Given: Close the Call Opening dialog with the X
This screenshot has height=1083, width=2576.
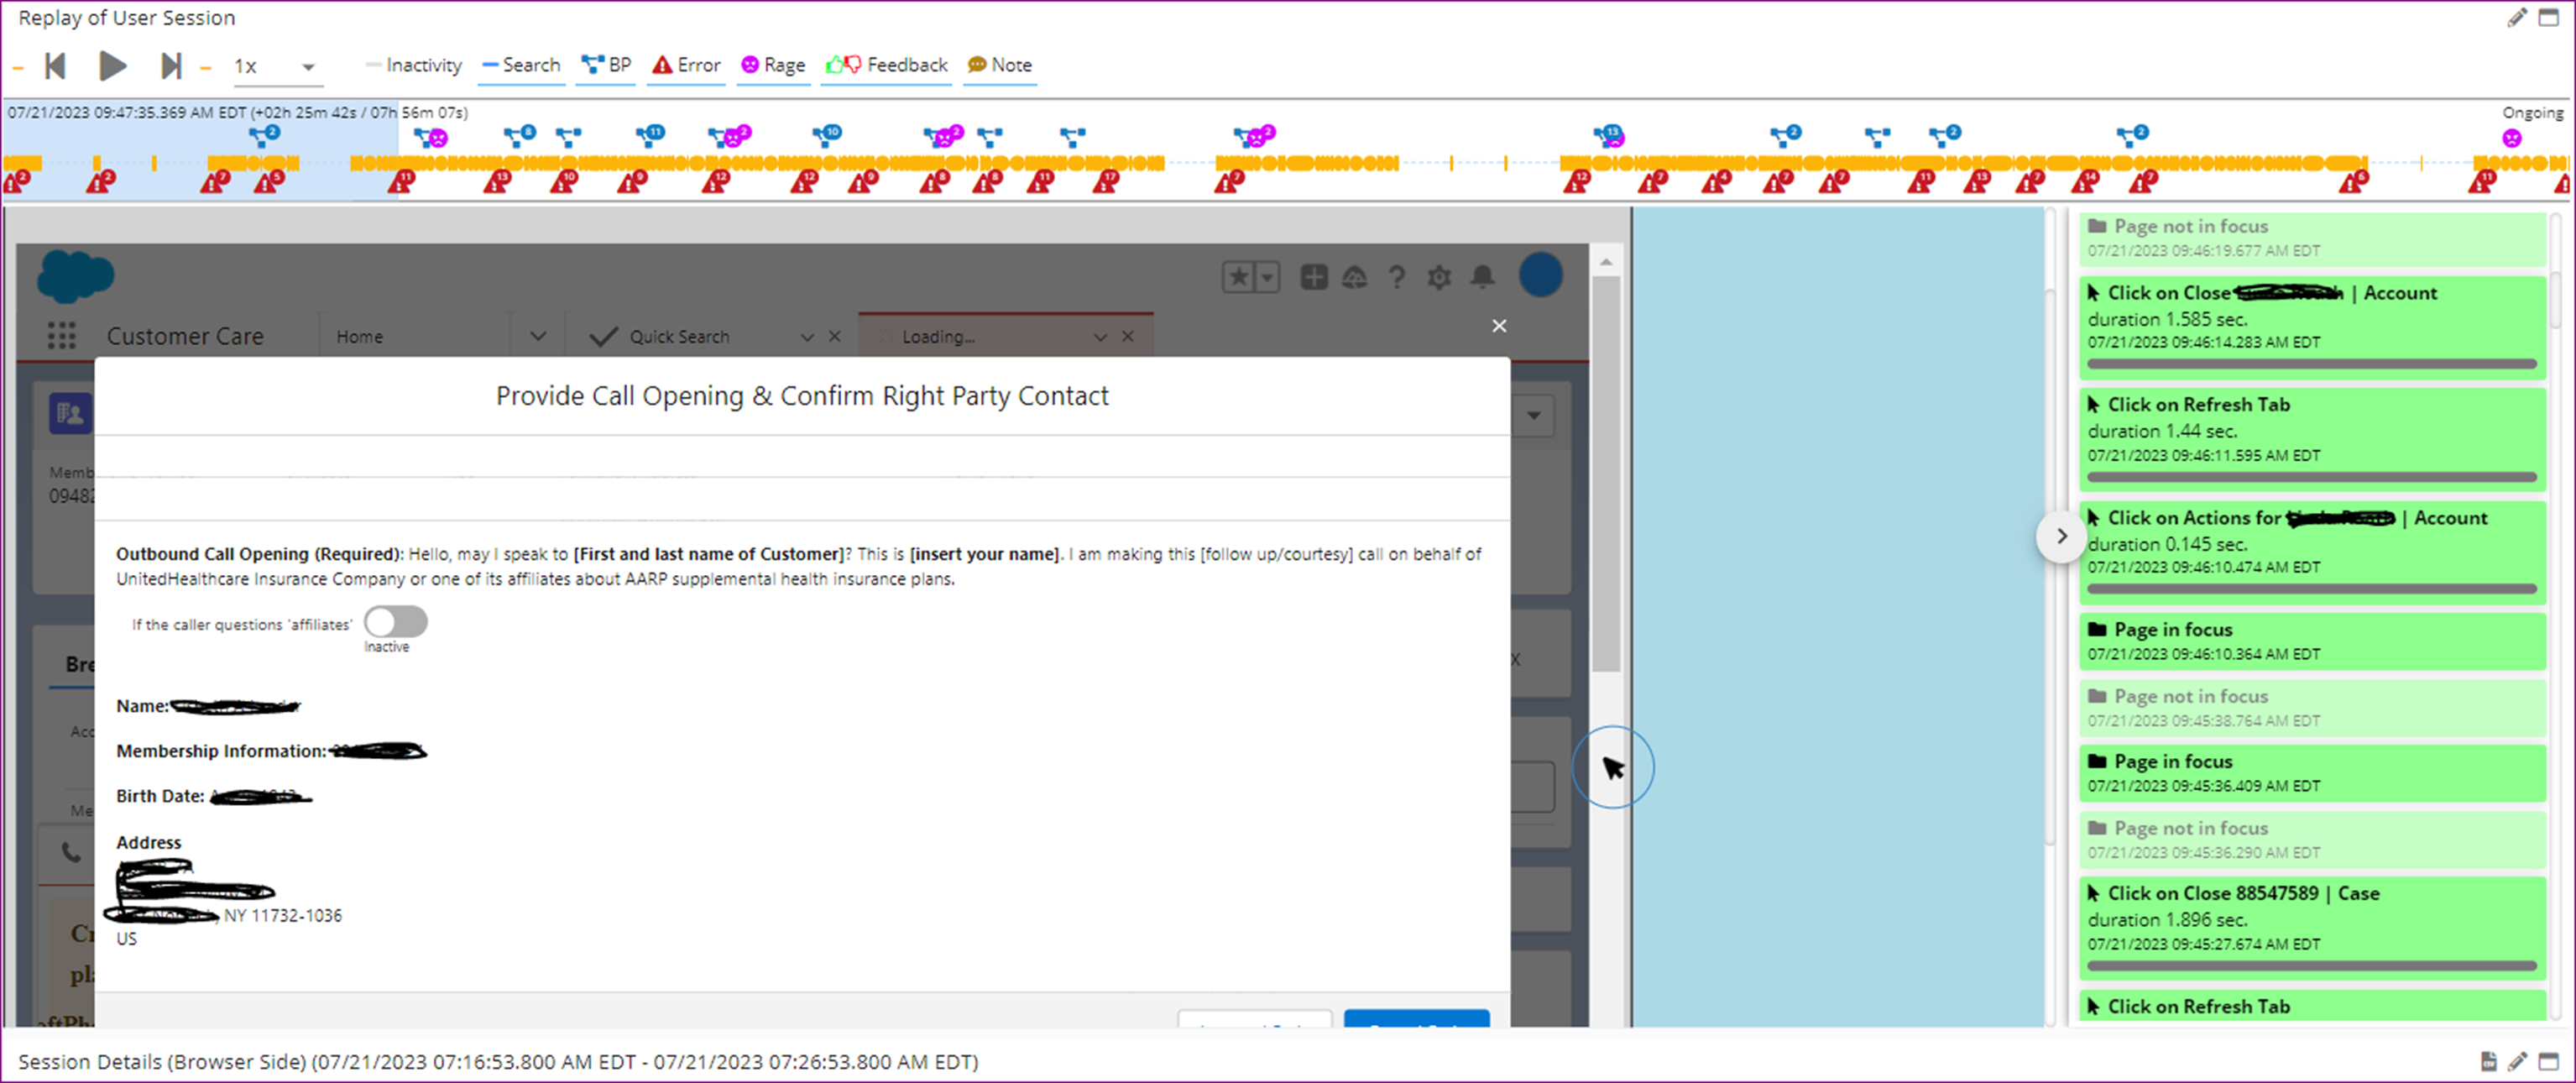Looking at the screenshot, I should 1498,326.
